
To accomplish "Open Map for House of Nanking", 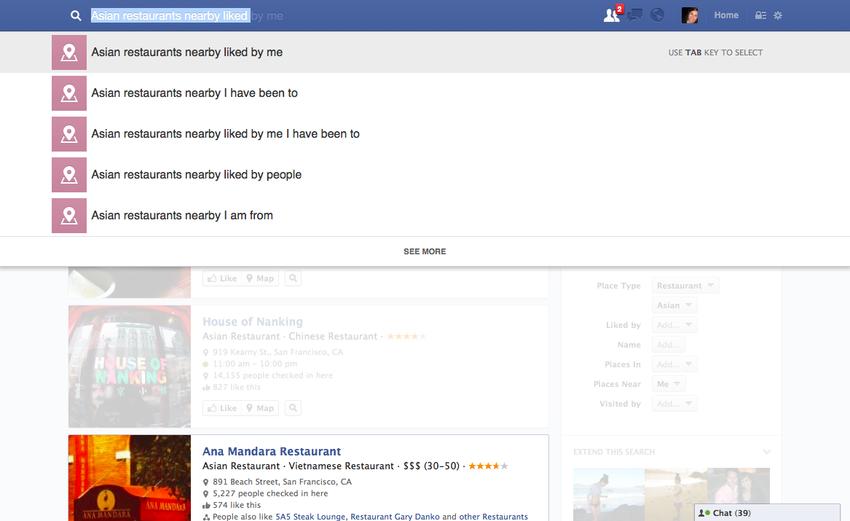I will tap(260, 408).
